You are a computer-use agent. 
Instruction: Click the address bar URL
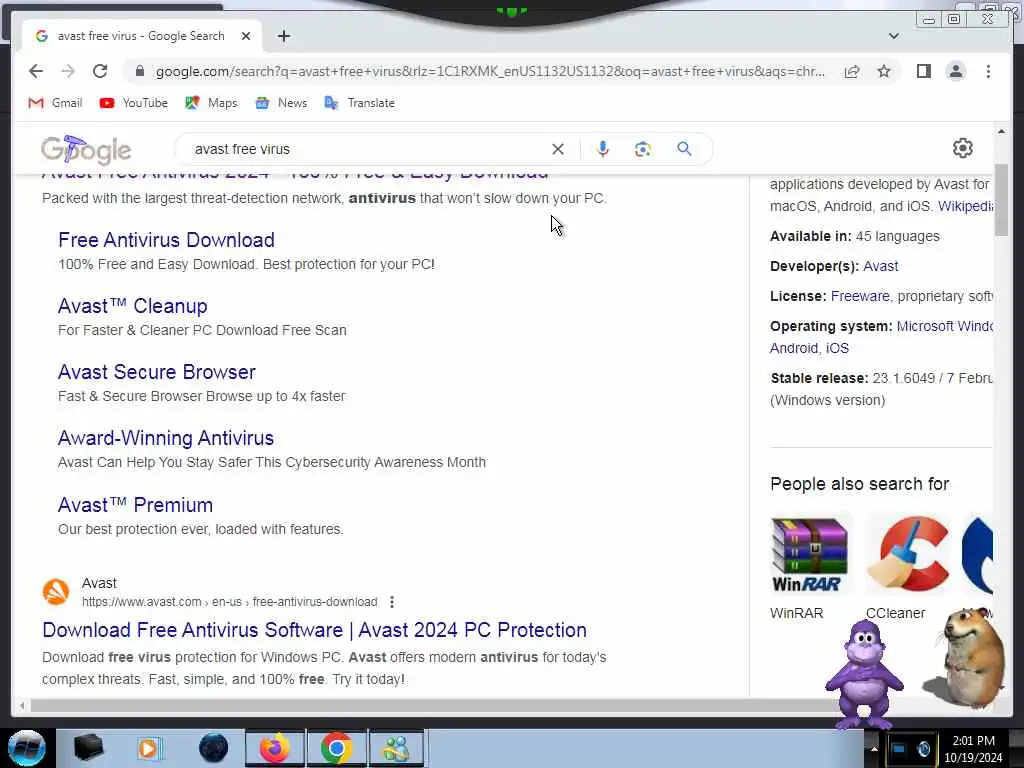coord(490,71)
